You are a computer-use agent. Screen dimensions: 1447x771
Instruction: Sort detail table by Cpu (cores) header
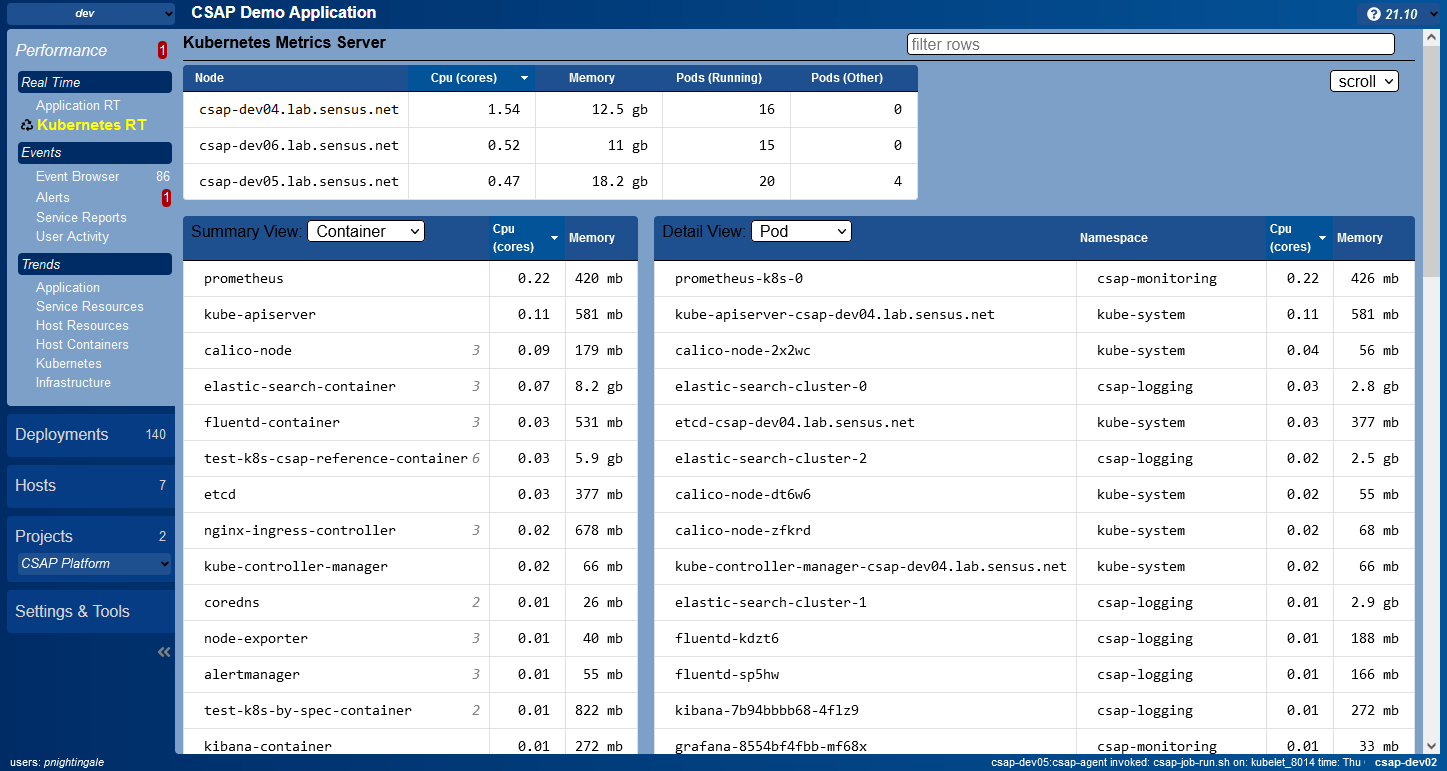pyautogui.click(x=1299, y=238)
